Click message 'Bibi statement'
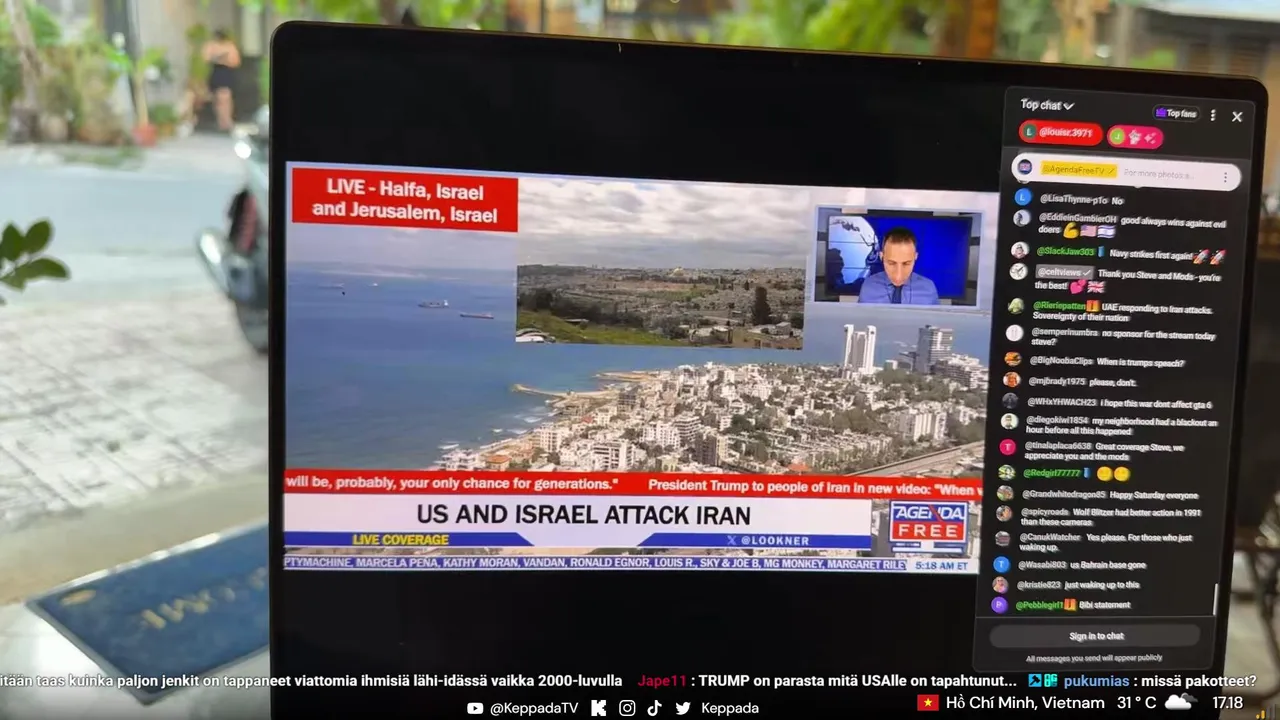Viewport: 1280px width, 720px height. pyautogui.click(x=1104, y=605)
